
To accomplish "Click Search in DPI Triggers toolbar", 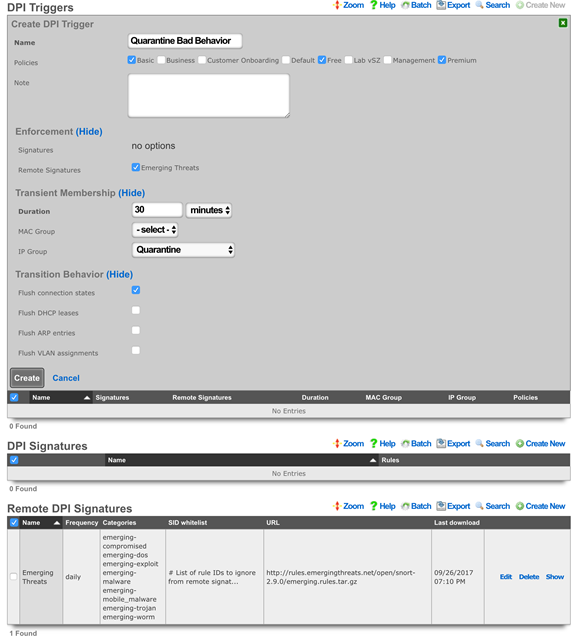I will point(493,5).
